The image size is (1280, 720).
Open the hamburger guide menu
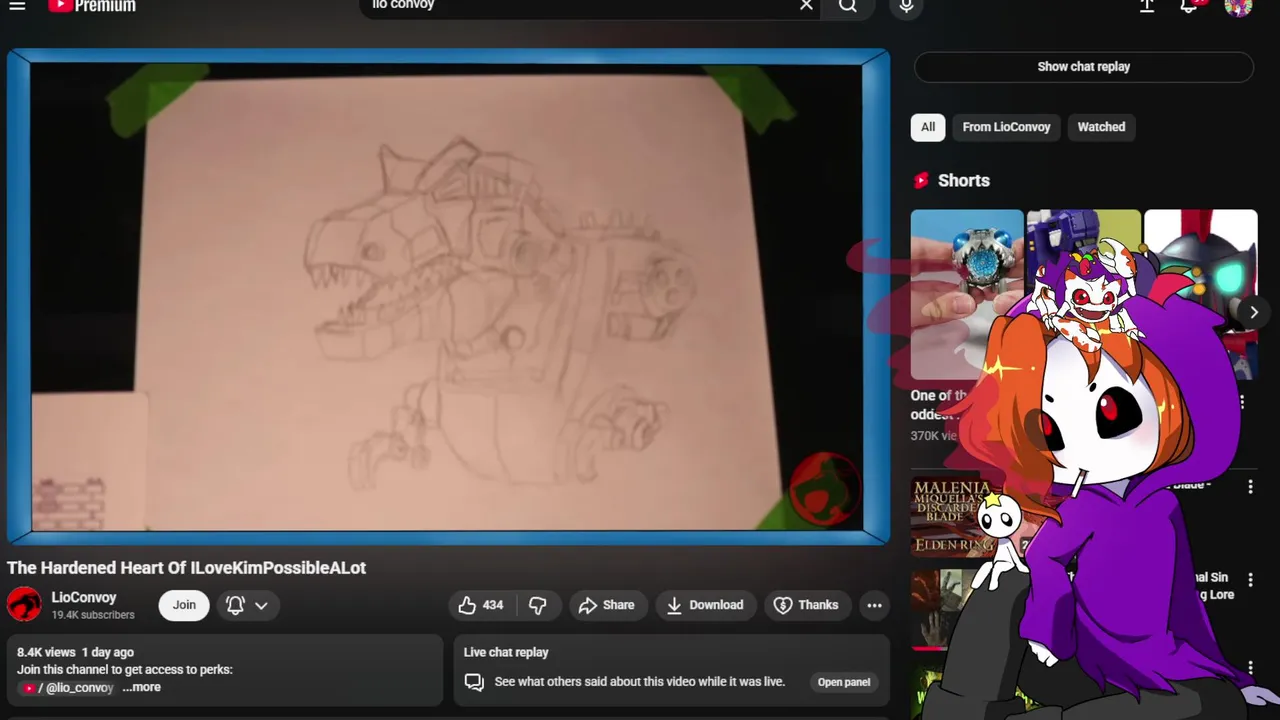(17, 6)
